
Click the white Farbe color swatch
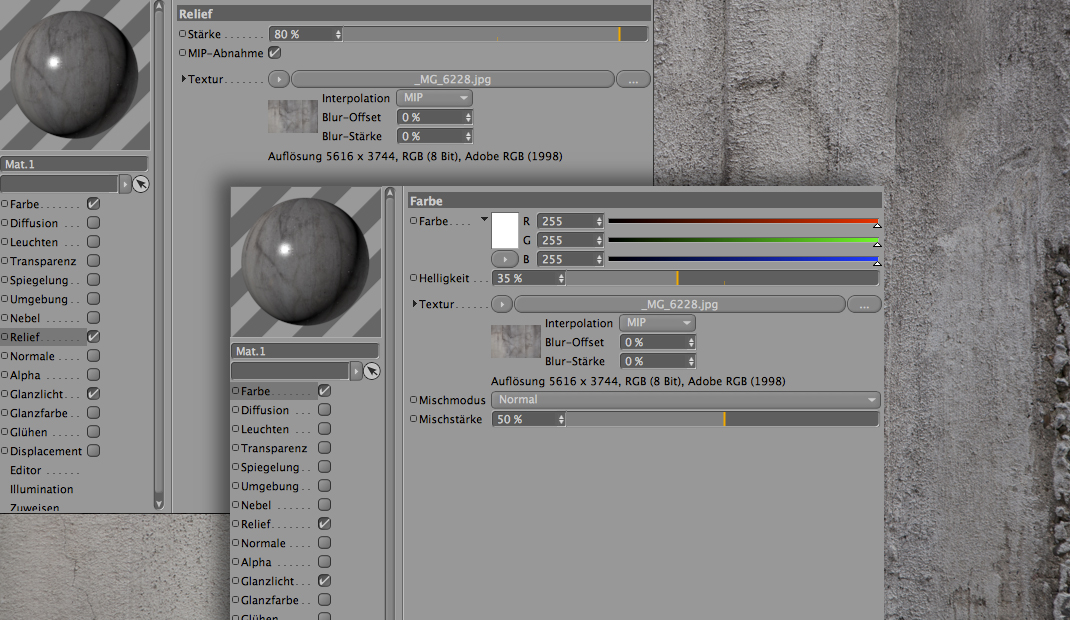pos(505,230)
